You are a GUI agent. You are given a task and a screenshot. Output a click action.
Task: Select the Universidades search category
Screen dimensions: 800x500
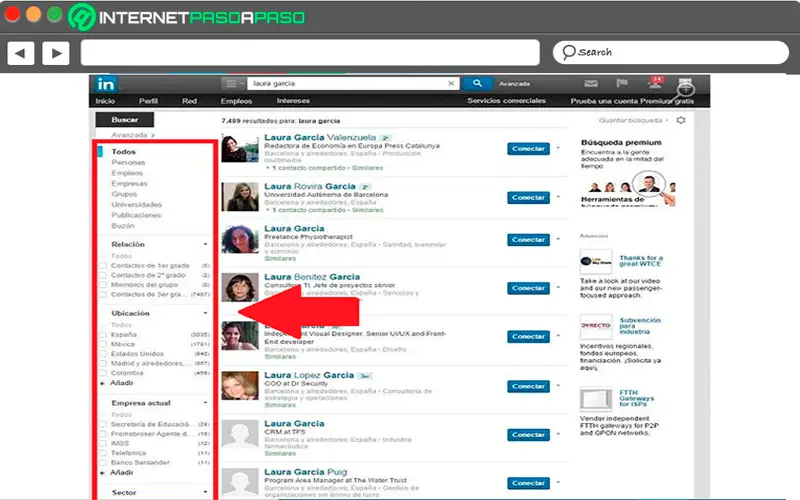(136, 205)
